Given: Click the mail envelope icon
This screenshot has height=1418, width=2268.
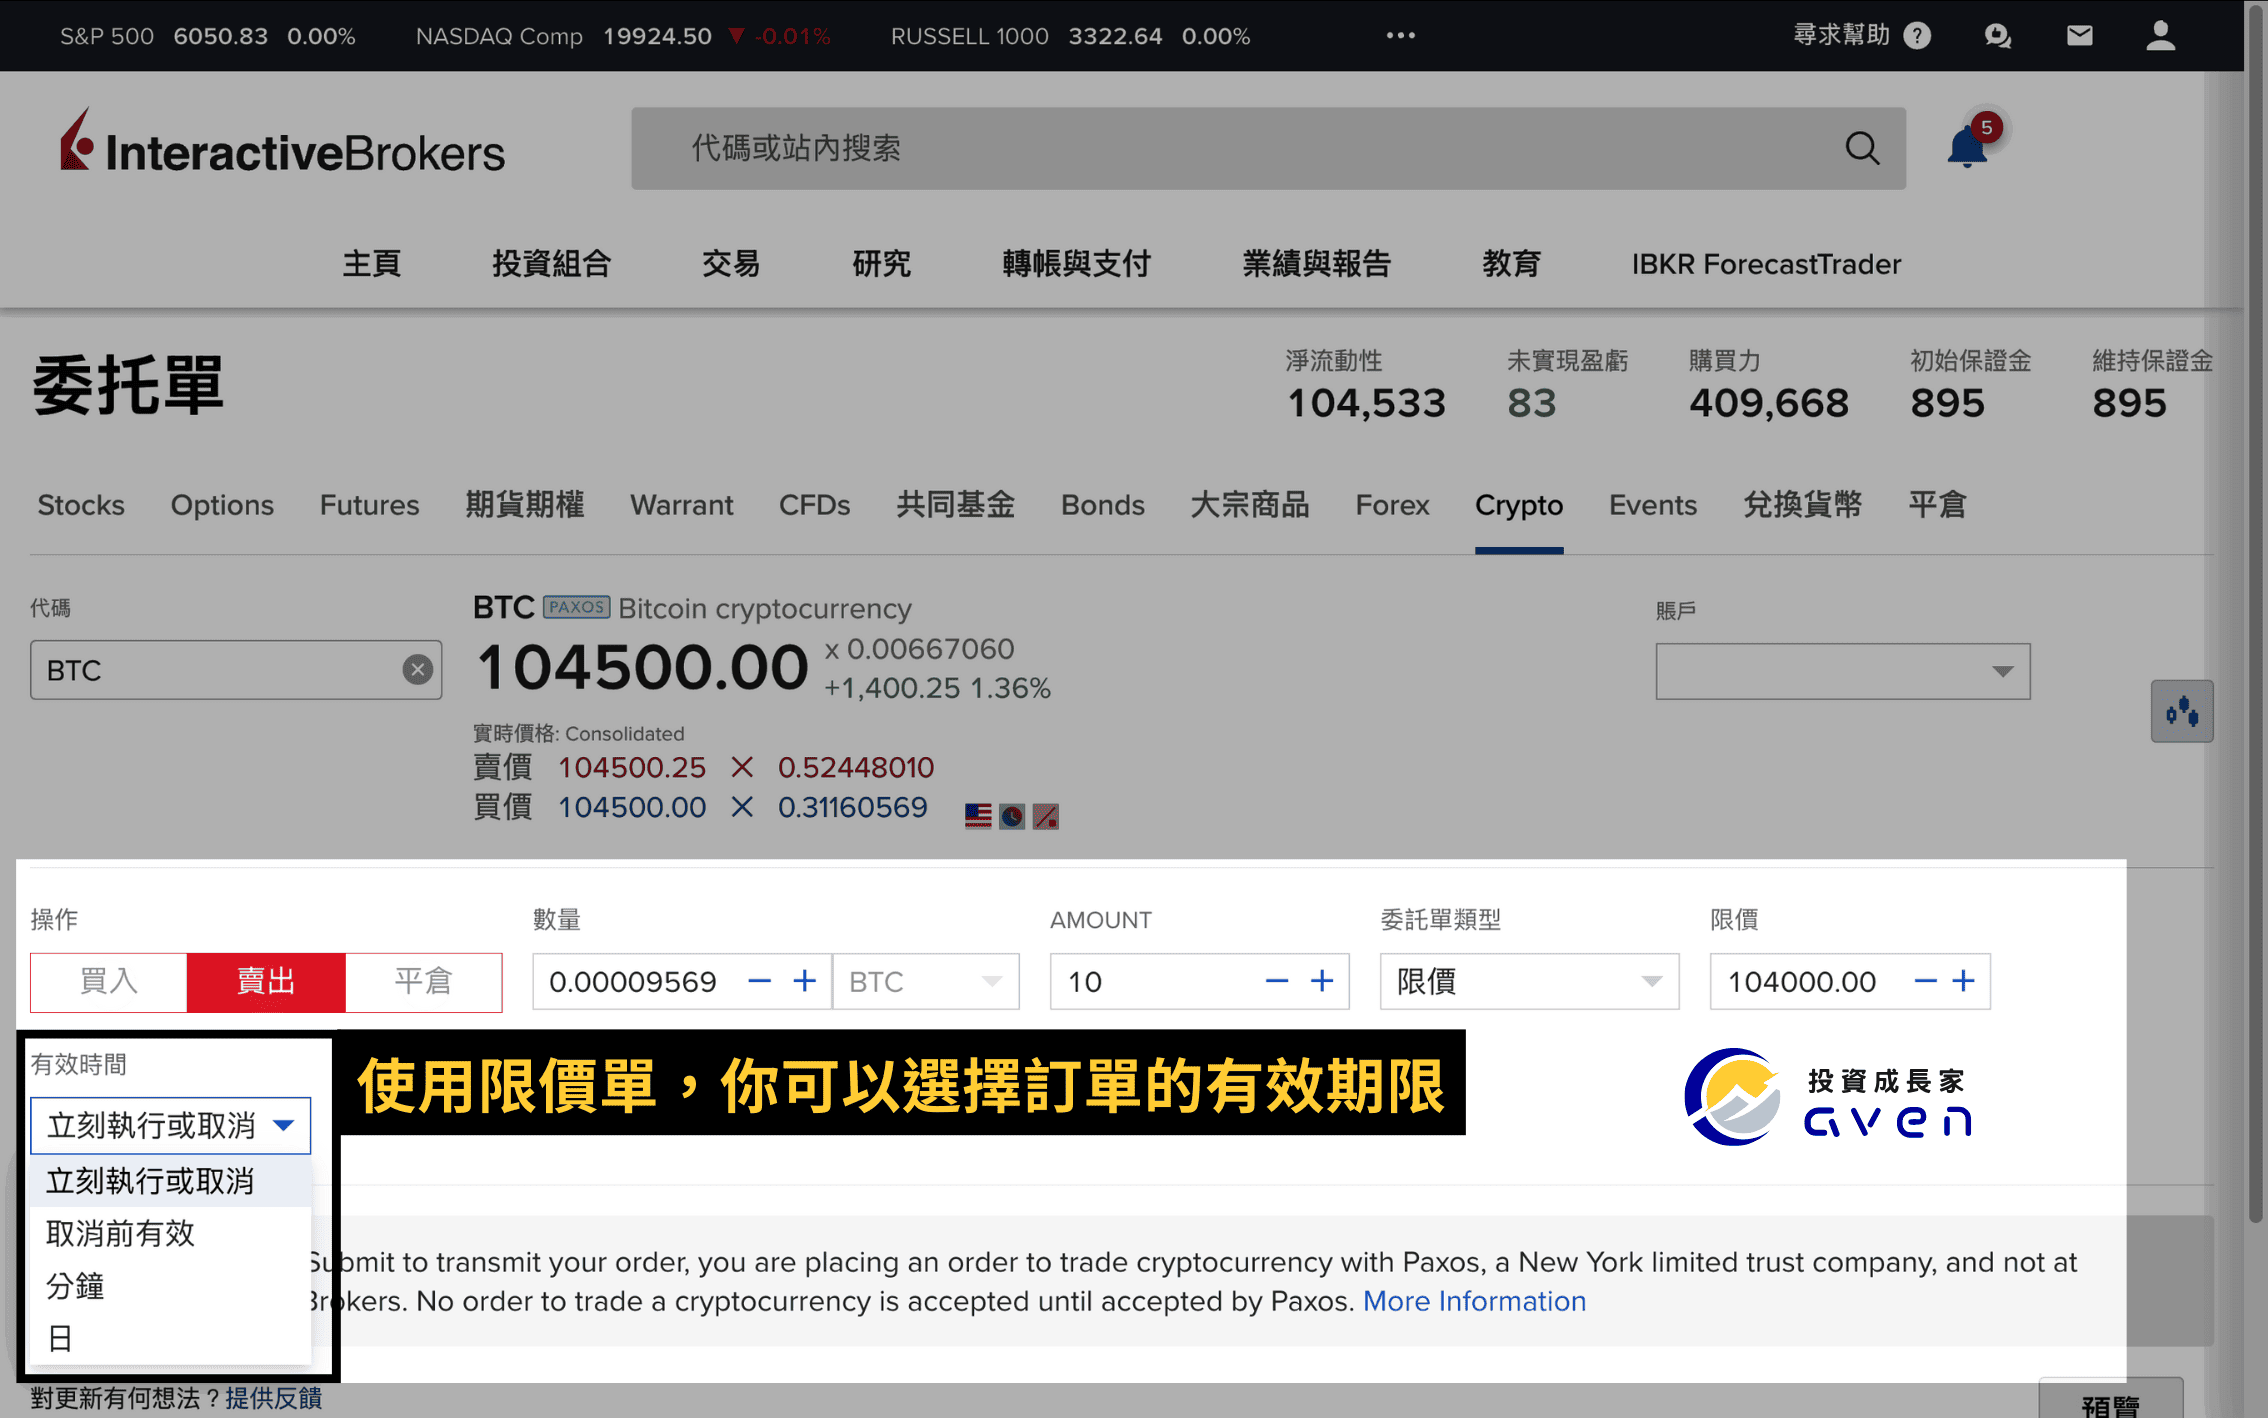Looking at the screenshot, I should (x=2077, y=34).
